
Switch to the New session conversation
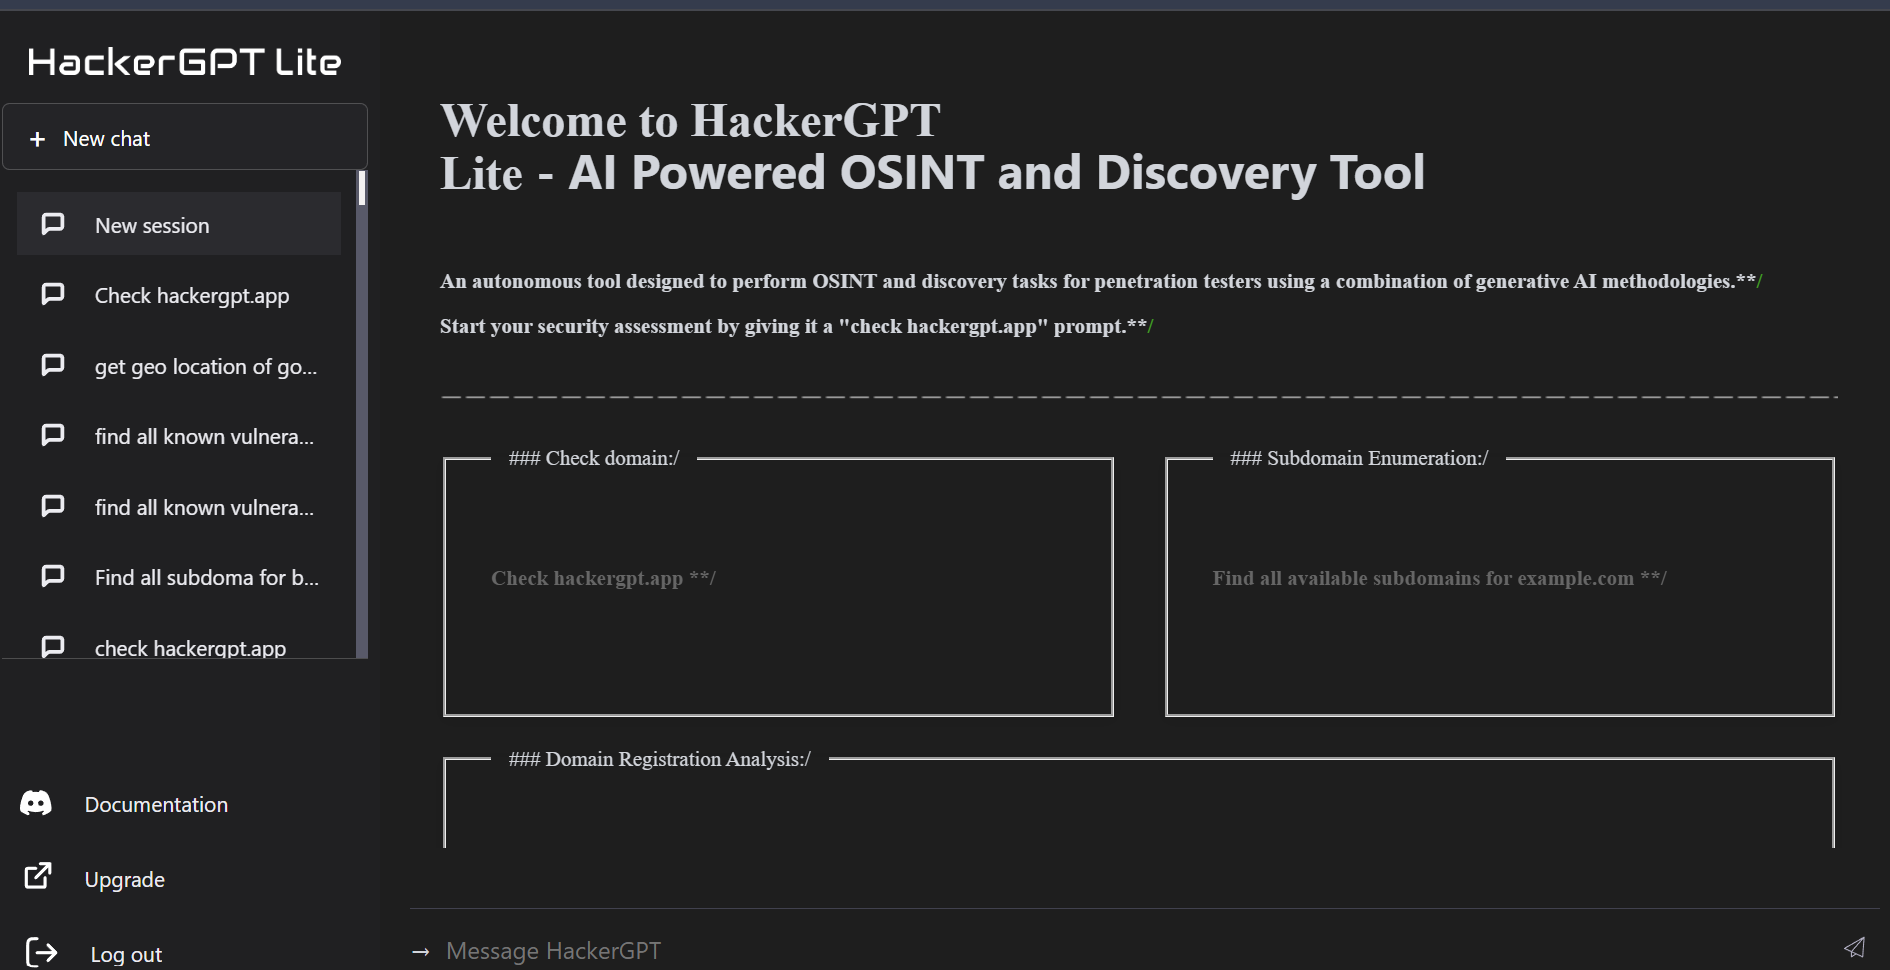(x=152, y=225)
